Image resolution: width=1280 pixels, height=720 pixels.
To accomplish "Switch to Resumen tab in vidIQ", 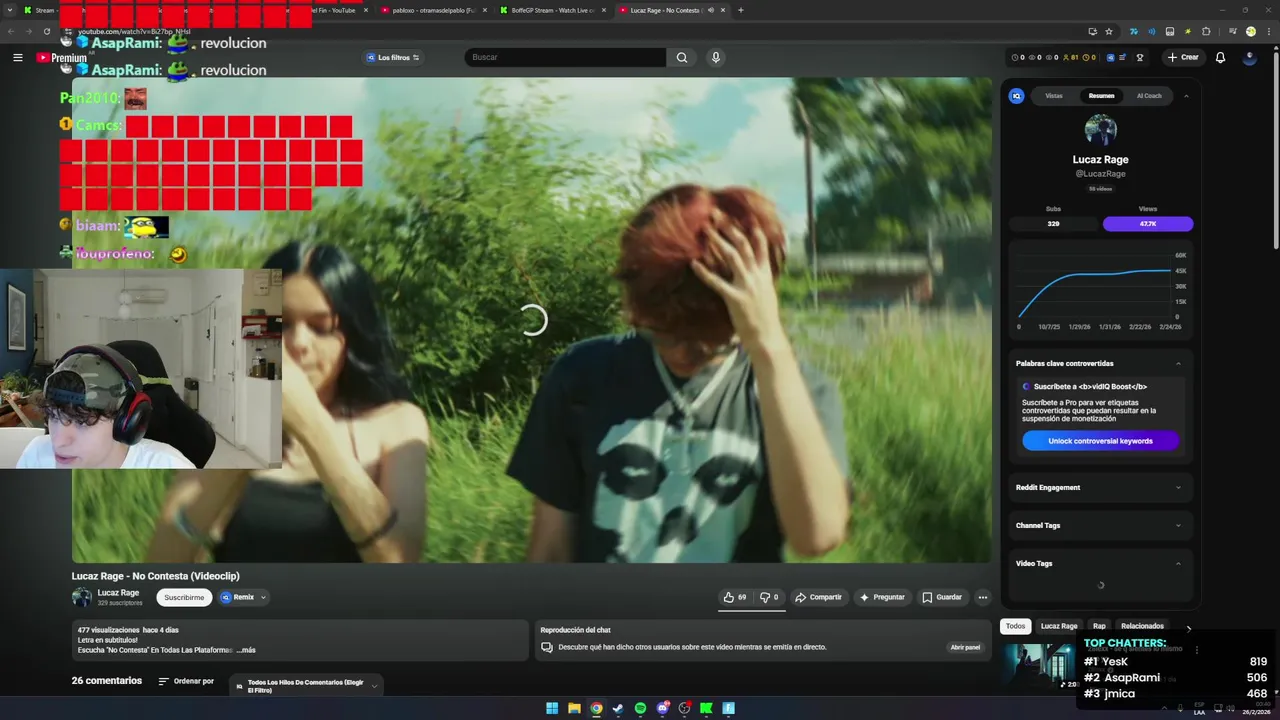I will coord(1101,96).
